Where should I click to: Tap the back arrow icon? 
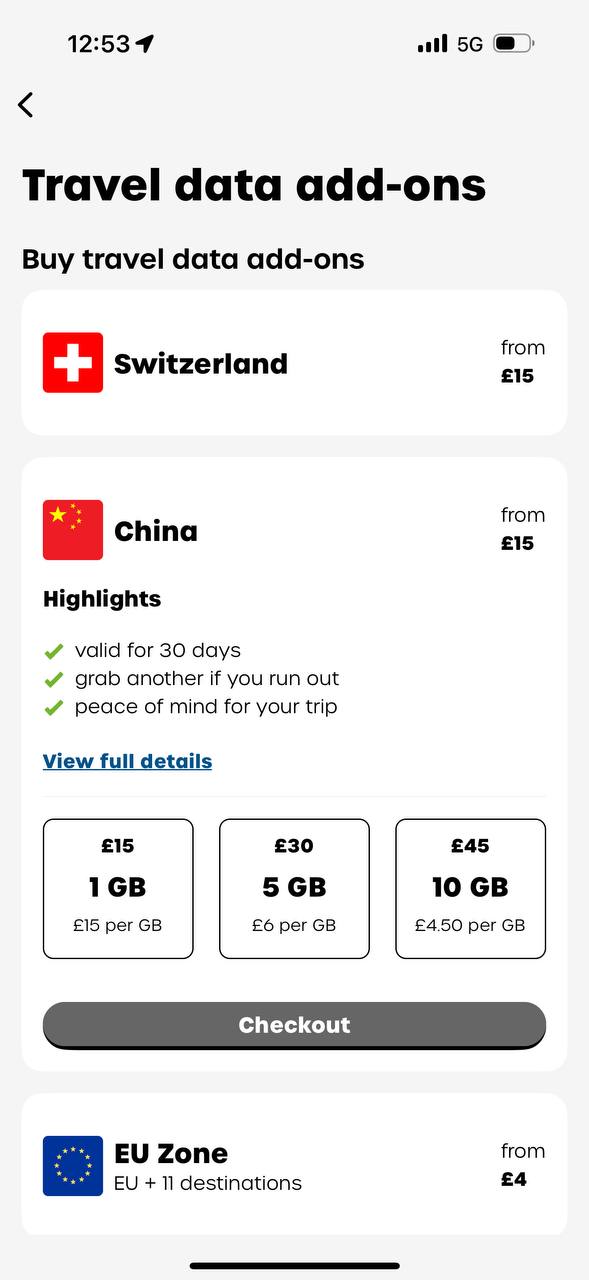tap(26, 104)
